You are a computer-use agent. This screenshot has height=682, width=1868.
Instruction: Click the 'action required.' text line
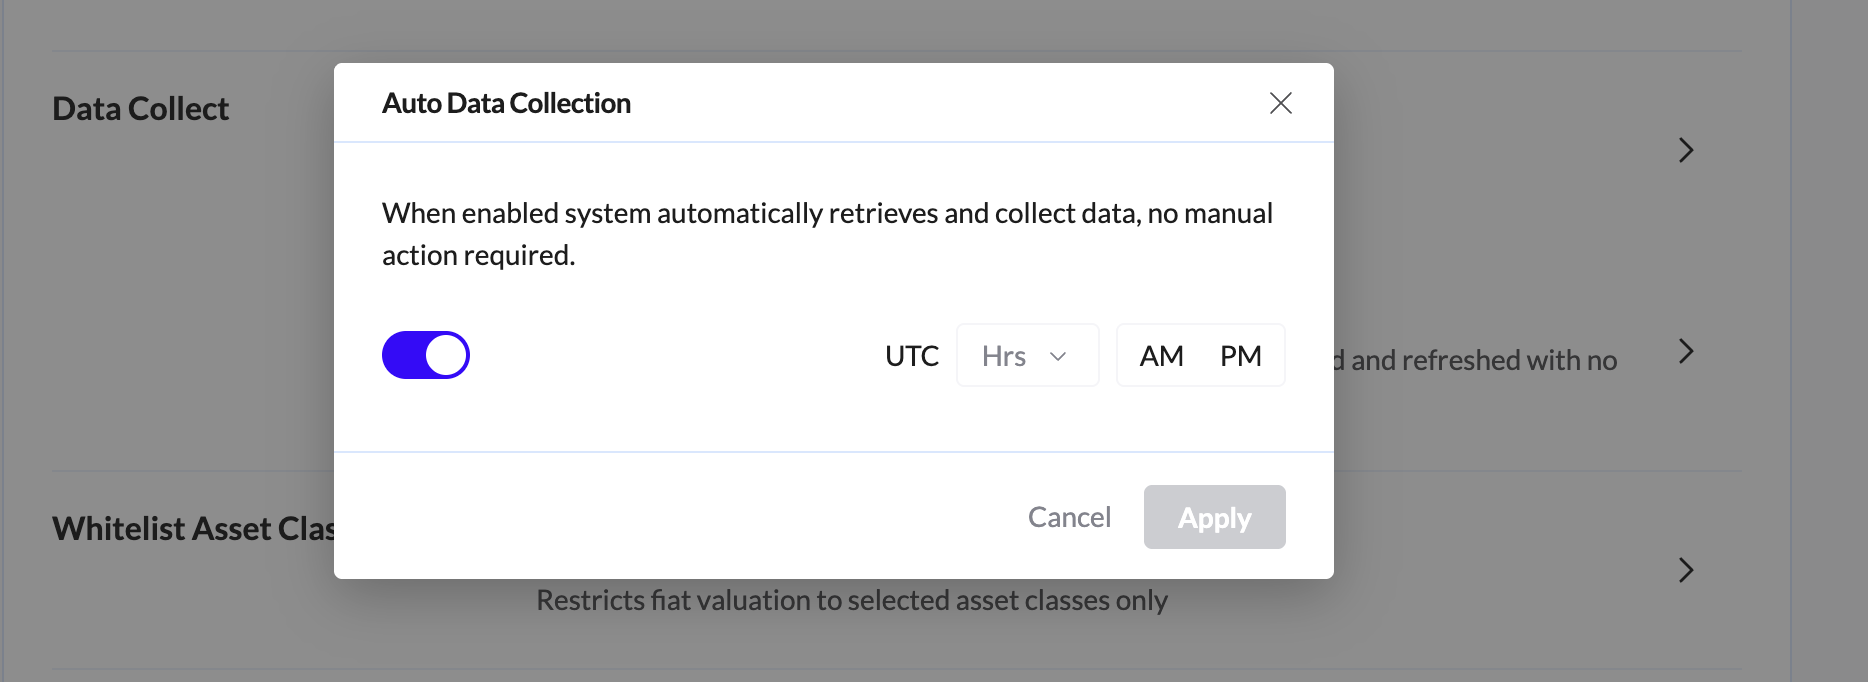pos(478,255)
